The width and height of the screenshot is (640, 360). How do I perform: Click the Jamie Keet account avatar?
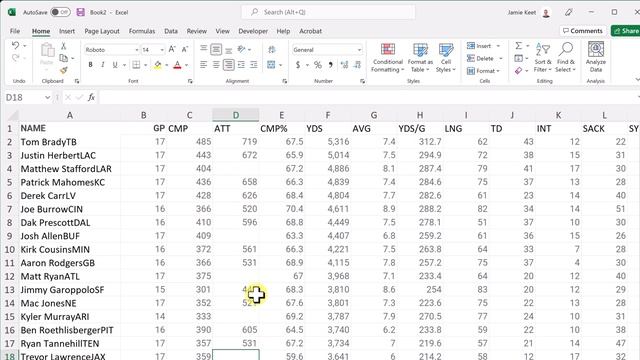coord(546,13)
